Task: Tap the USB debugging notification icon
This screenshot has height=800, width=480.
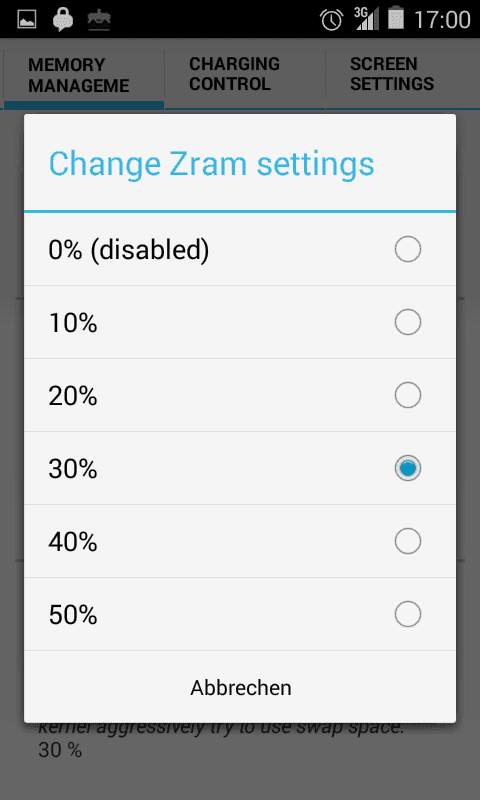Action: point(99,20)
